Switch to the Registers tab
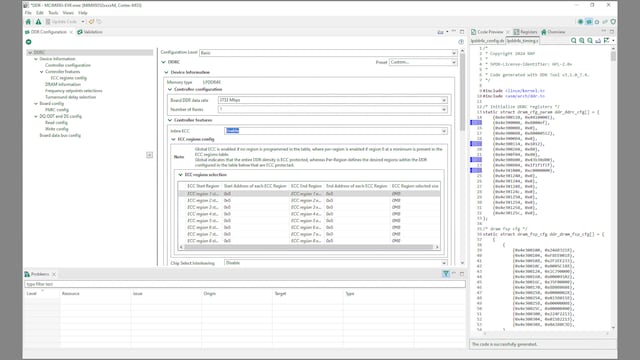 (525, 32)
